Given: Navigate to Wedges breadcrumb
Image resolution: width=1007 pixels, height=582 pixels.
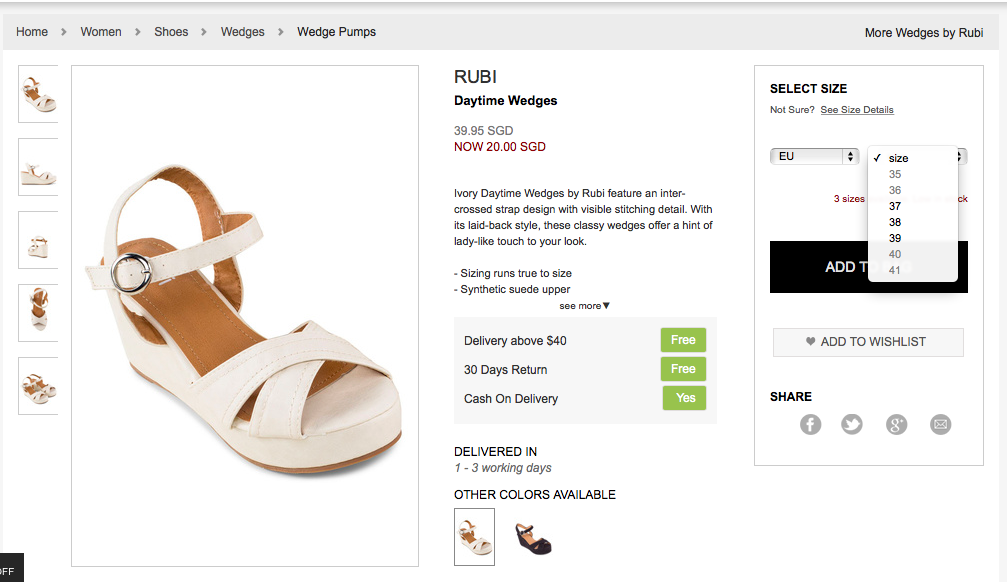Looking at the screenshot, I should (242, 31).
